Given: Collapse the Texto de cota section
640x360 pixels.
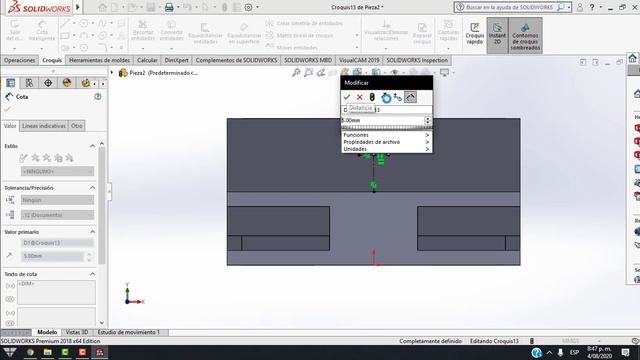Looking at the screenshot, I should tap(93, 274).
